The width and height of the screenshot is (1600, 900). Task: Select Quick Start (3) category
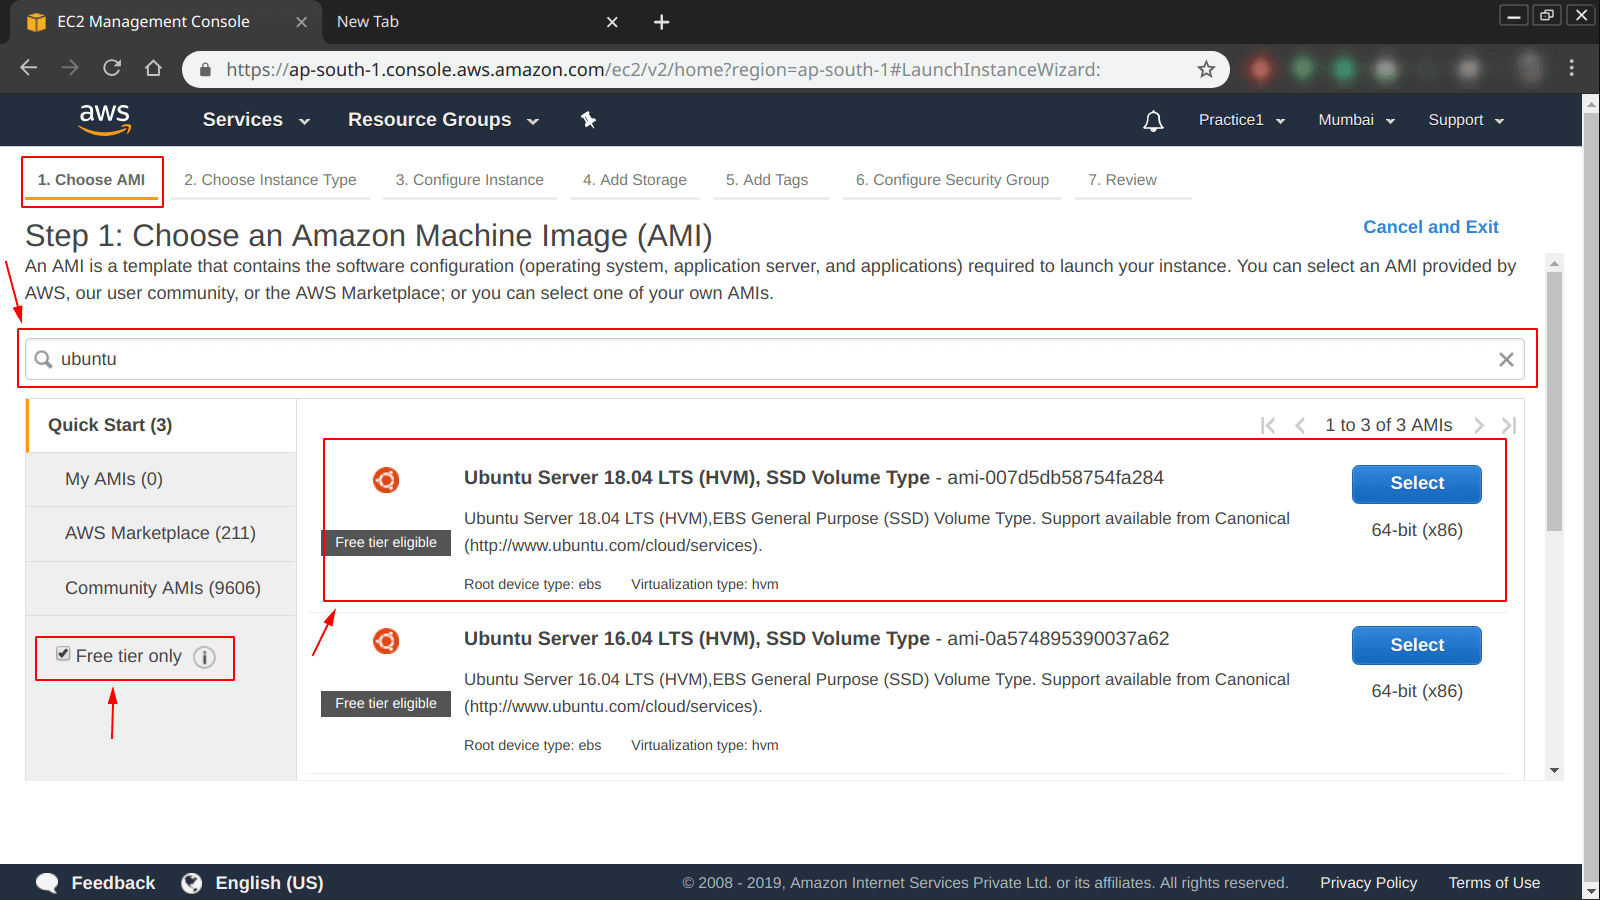(161, 425)
